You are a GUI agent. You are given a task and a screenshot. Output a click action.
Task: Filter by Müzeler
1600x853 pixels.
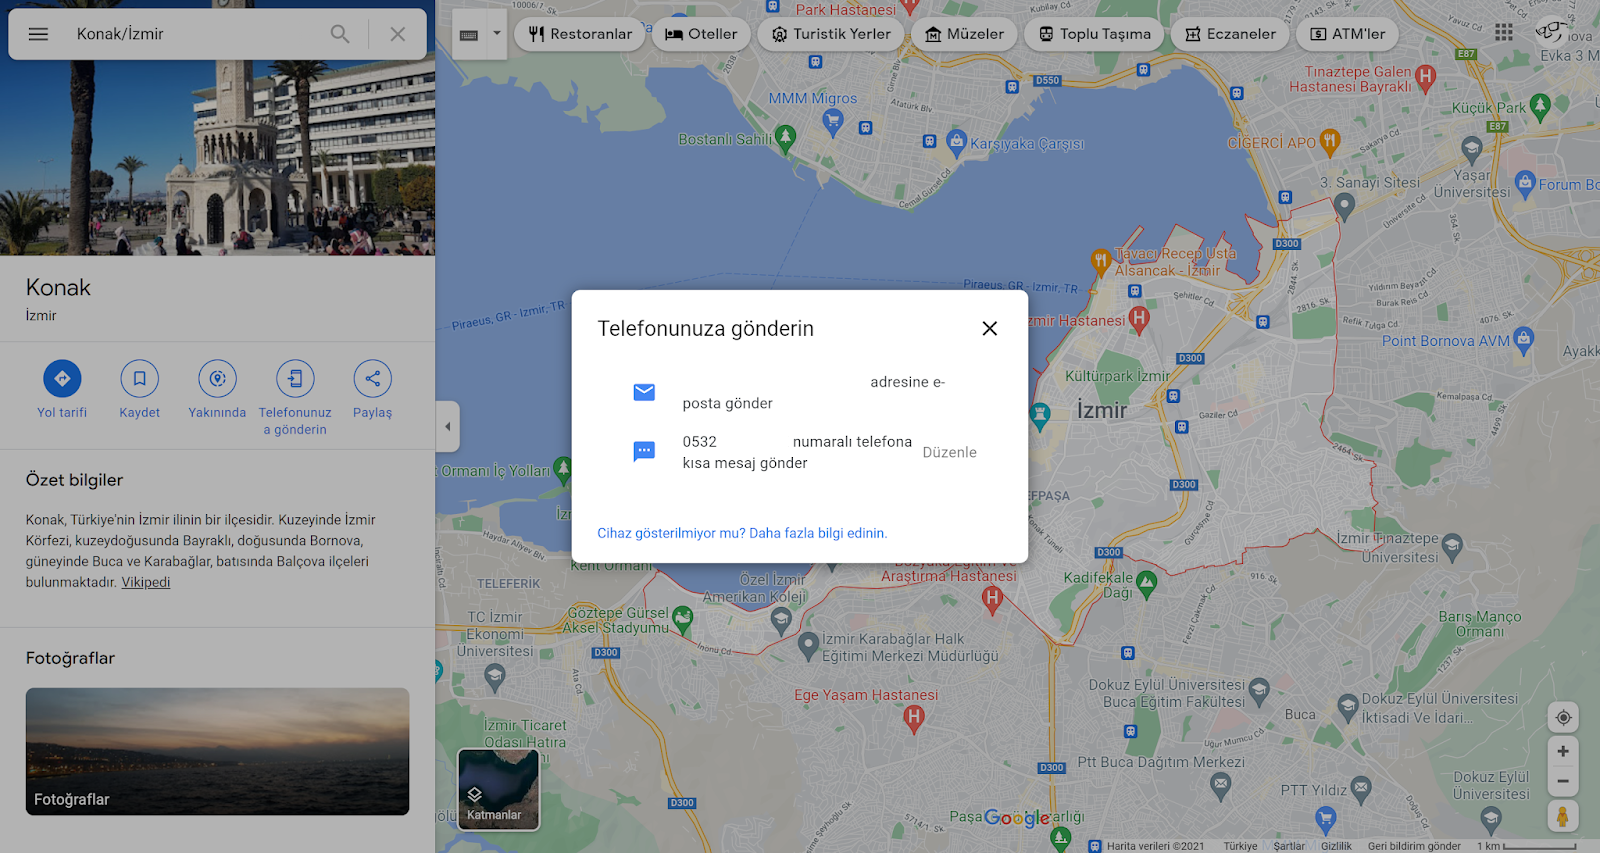click(964, 34)
